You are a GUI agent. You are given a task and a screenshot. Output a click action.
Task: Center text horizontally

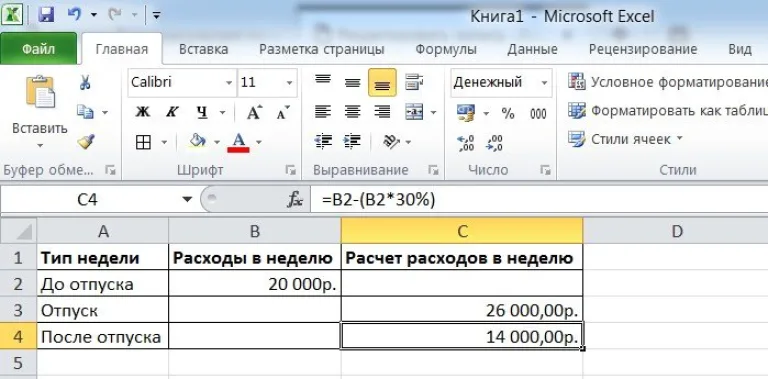pos(353,113)
